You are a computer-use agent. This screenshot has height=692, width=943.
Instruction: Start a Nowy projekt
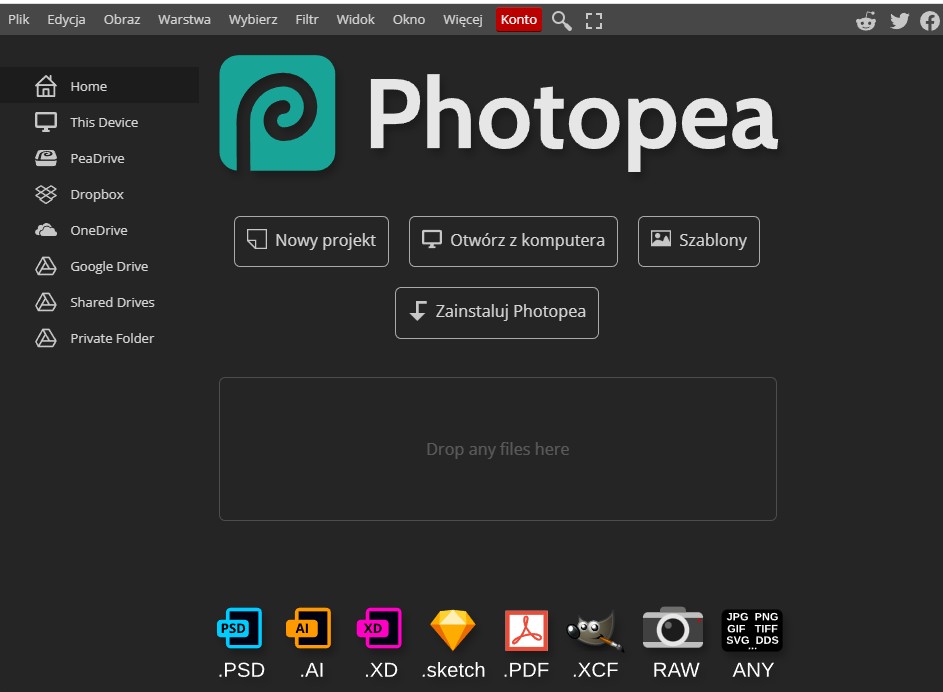[310, 241]
